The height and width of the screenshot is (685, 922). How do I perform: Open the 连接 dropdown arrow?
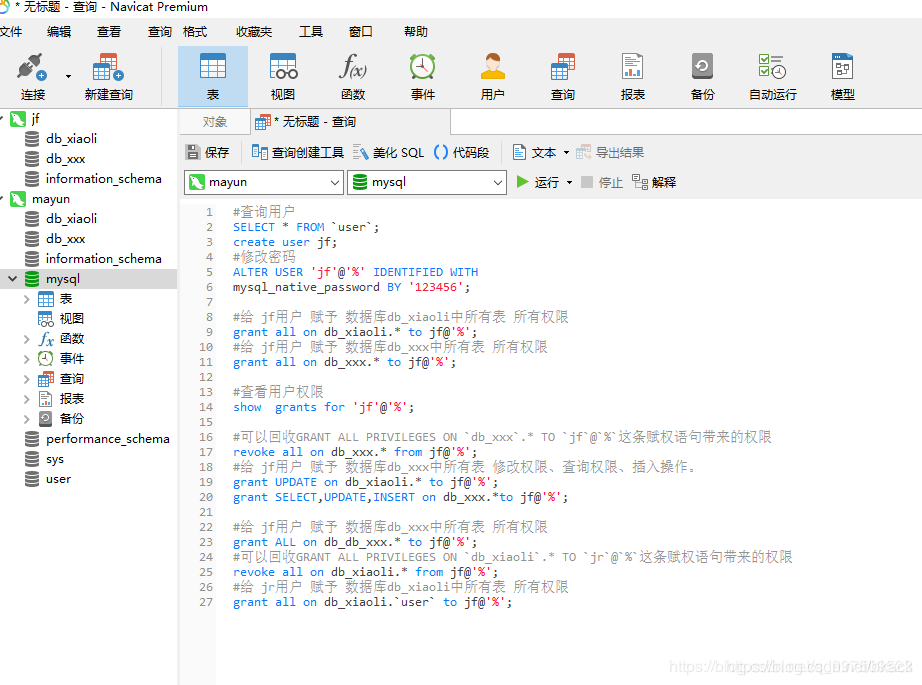68,76
